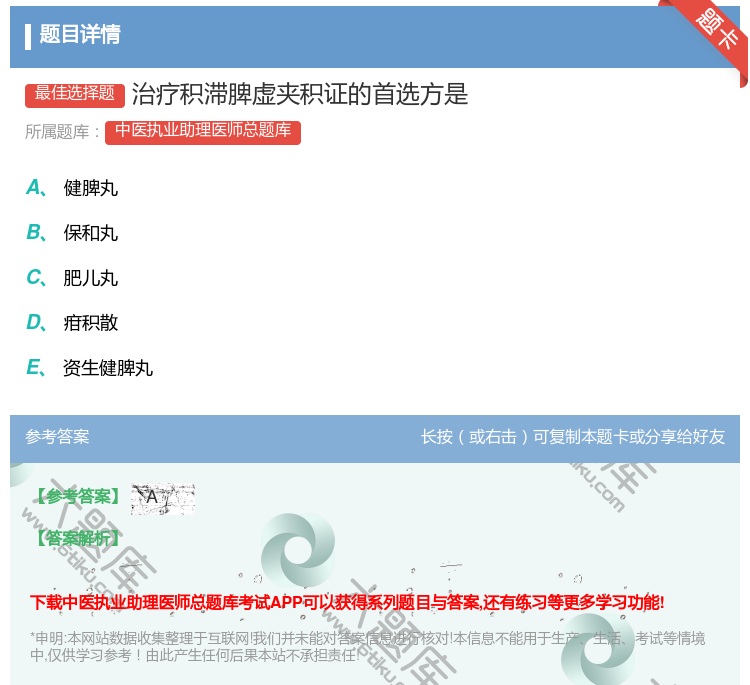Click the red 下载中医执业助理医师总题库考试APP promo text
750x685 pixels.
click(x=347, y=602)
